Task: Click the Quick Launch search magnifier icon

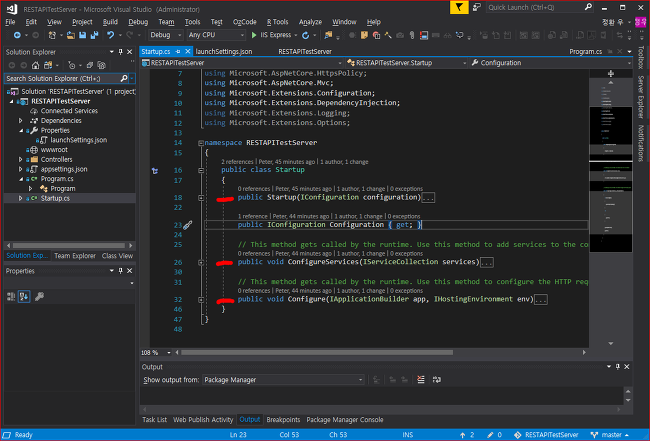Action: coord(588,7)
